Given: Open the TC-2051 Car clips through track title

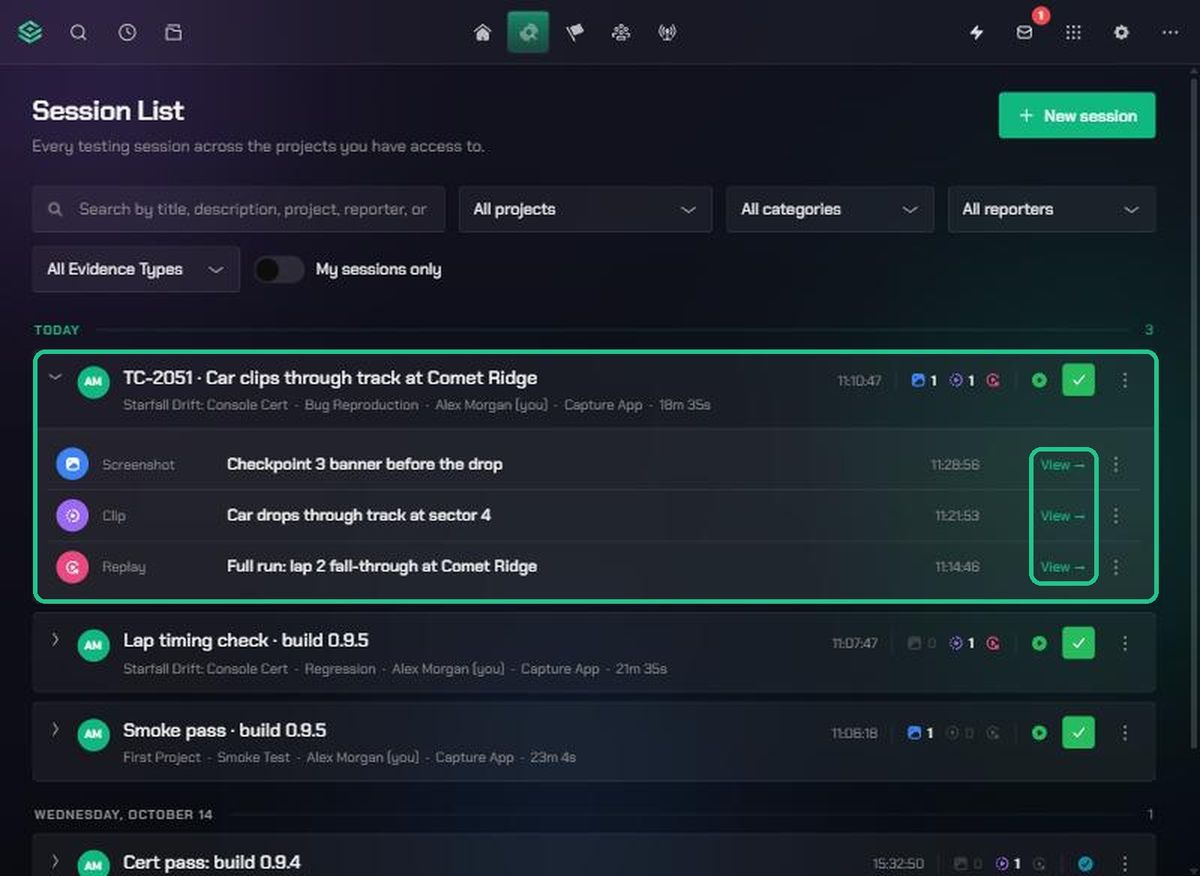Looking at the screenshot, I should pyautogui.click(x=330, y=378).
